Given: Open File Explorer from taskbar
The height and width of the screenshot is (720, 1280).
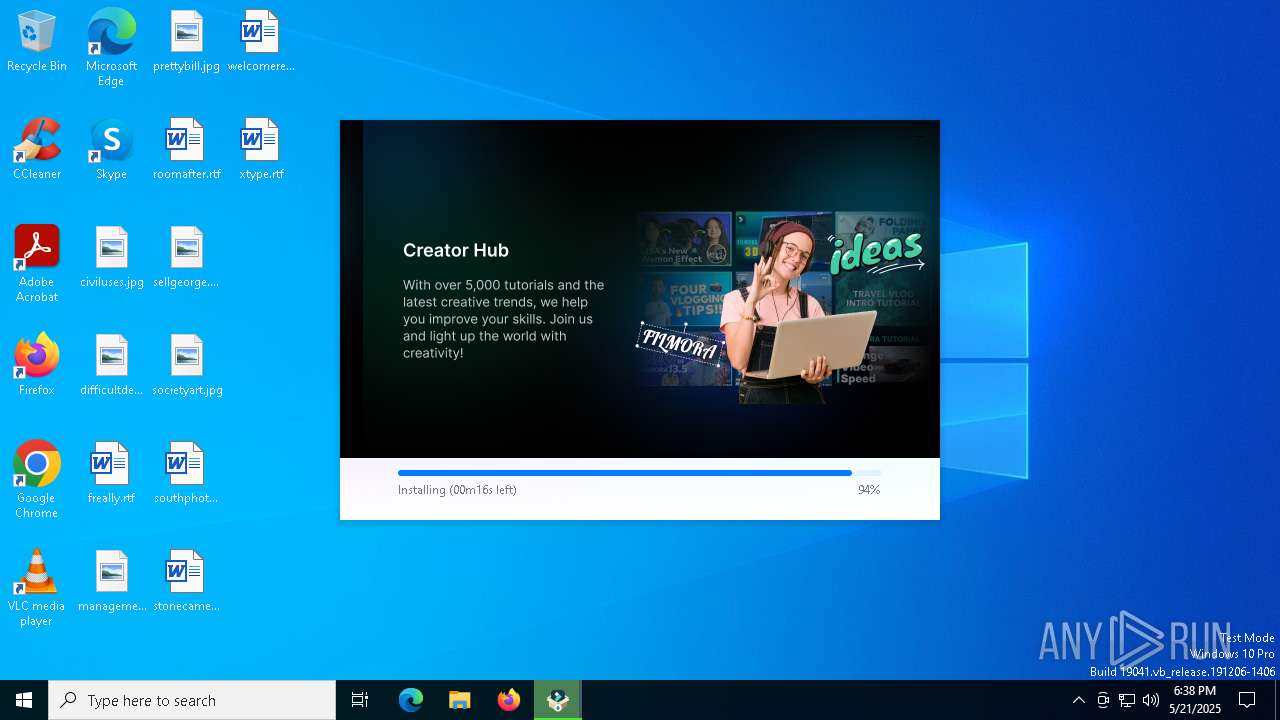Looking at the screenshot, I should pyautogui.click(x=460, y=700).
